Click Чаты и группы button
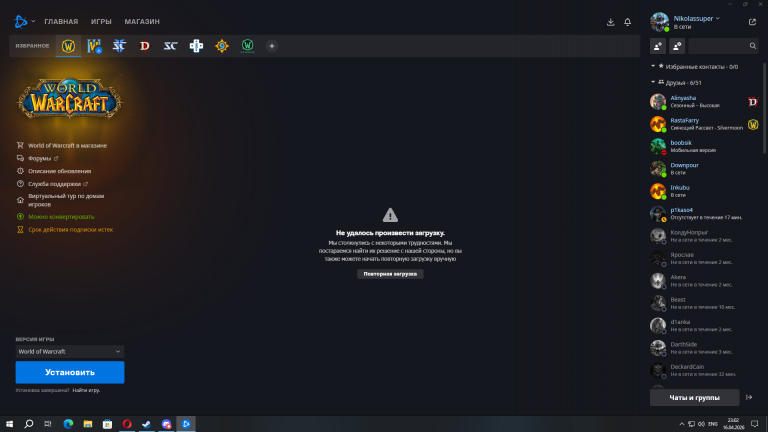768x432 pixels. tap(695, 398)
